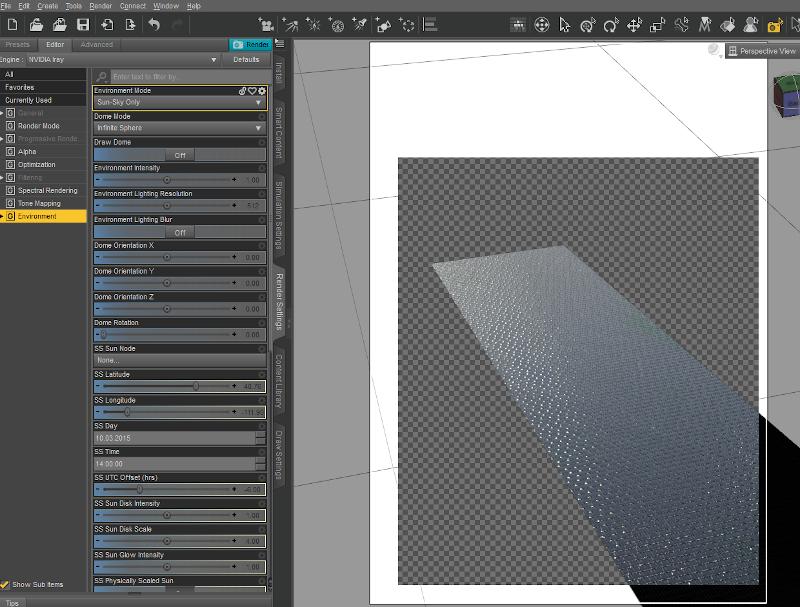Click the Environment Intensity slider handle

[166, 180]
